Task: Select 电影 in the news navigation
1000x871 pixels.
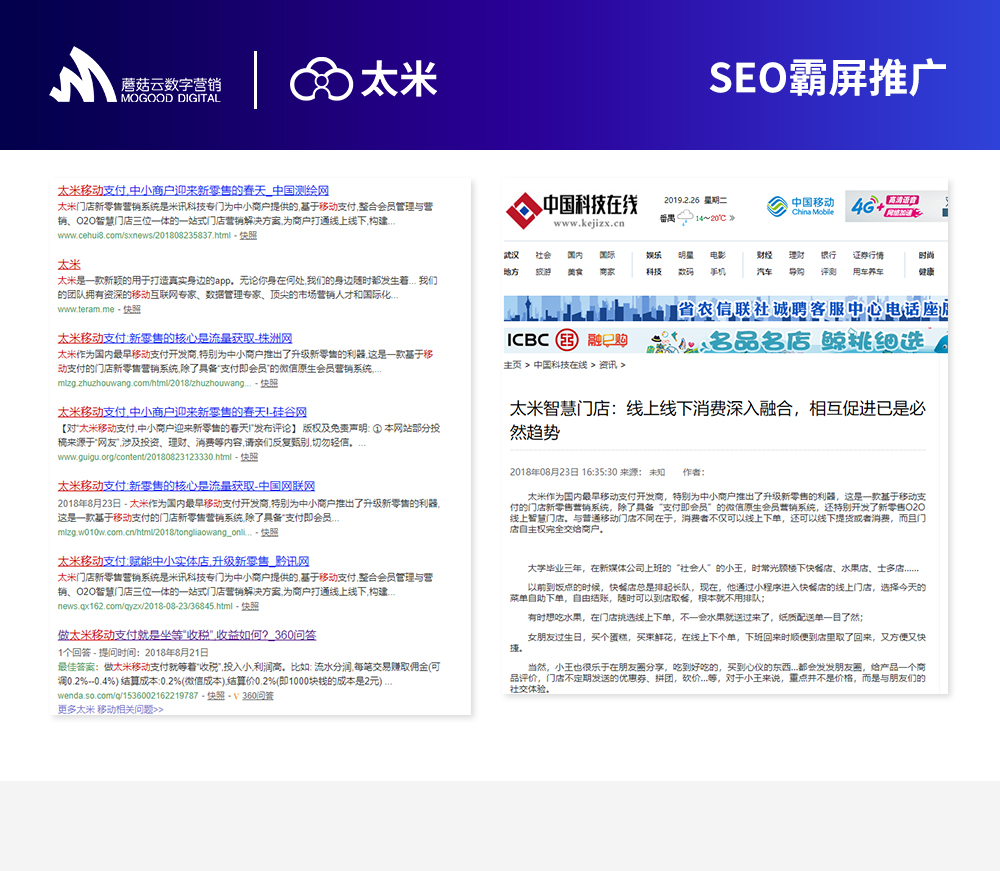Action: click(717, 255)
